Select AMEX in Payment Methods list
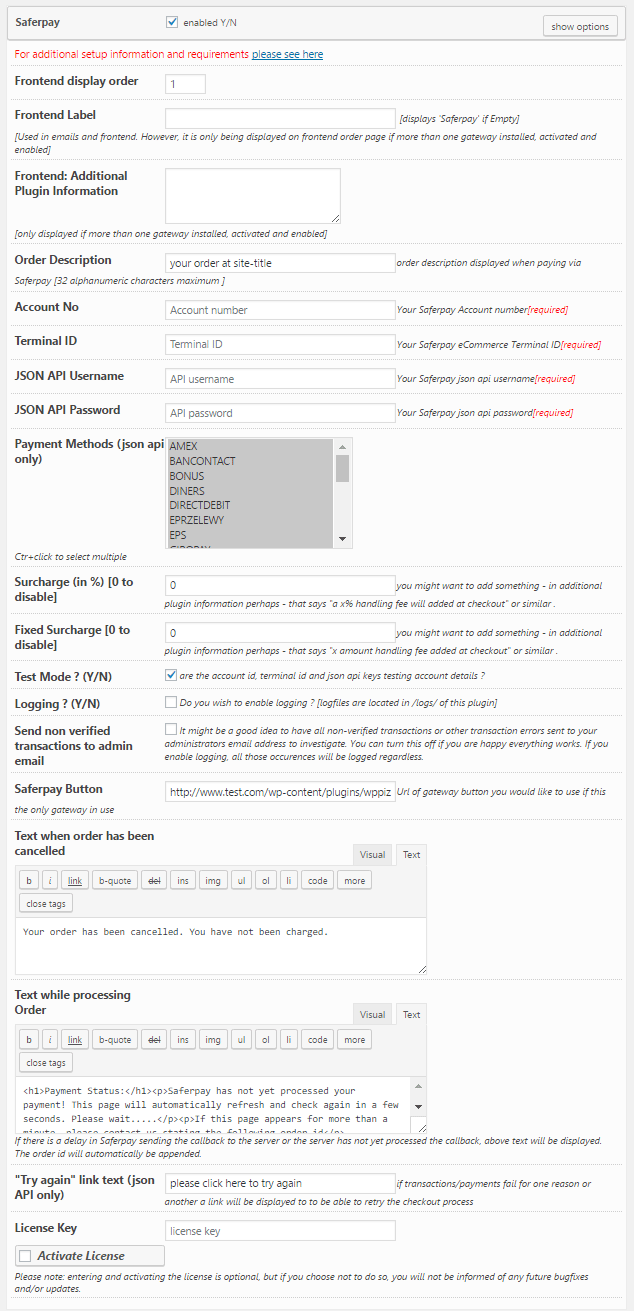Screen dimensions: 634x1311 [x=250, y=446]
